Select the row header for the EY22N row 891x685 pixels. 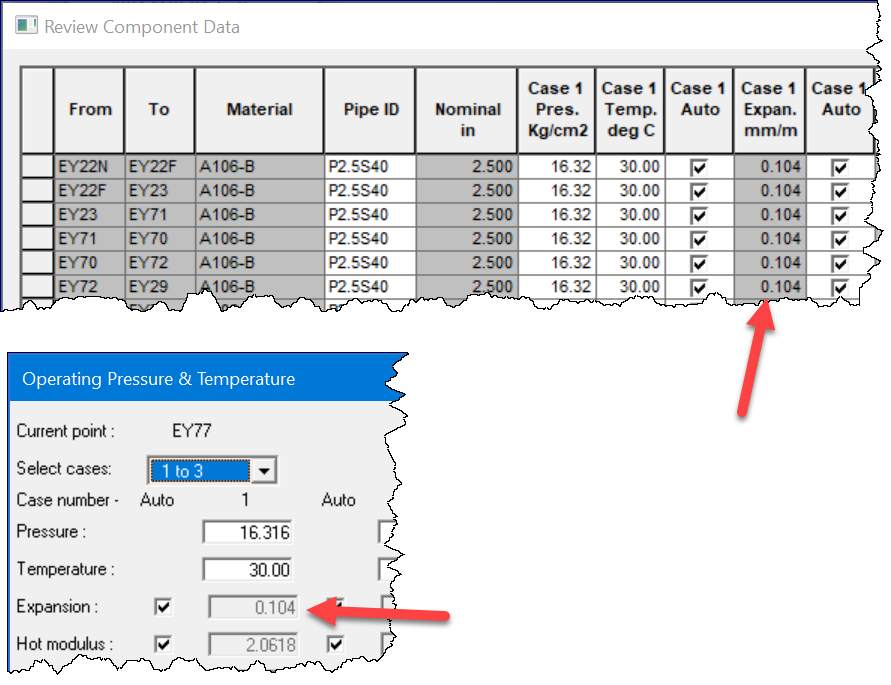pos(38,166)
